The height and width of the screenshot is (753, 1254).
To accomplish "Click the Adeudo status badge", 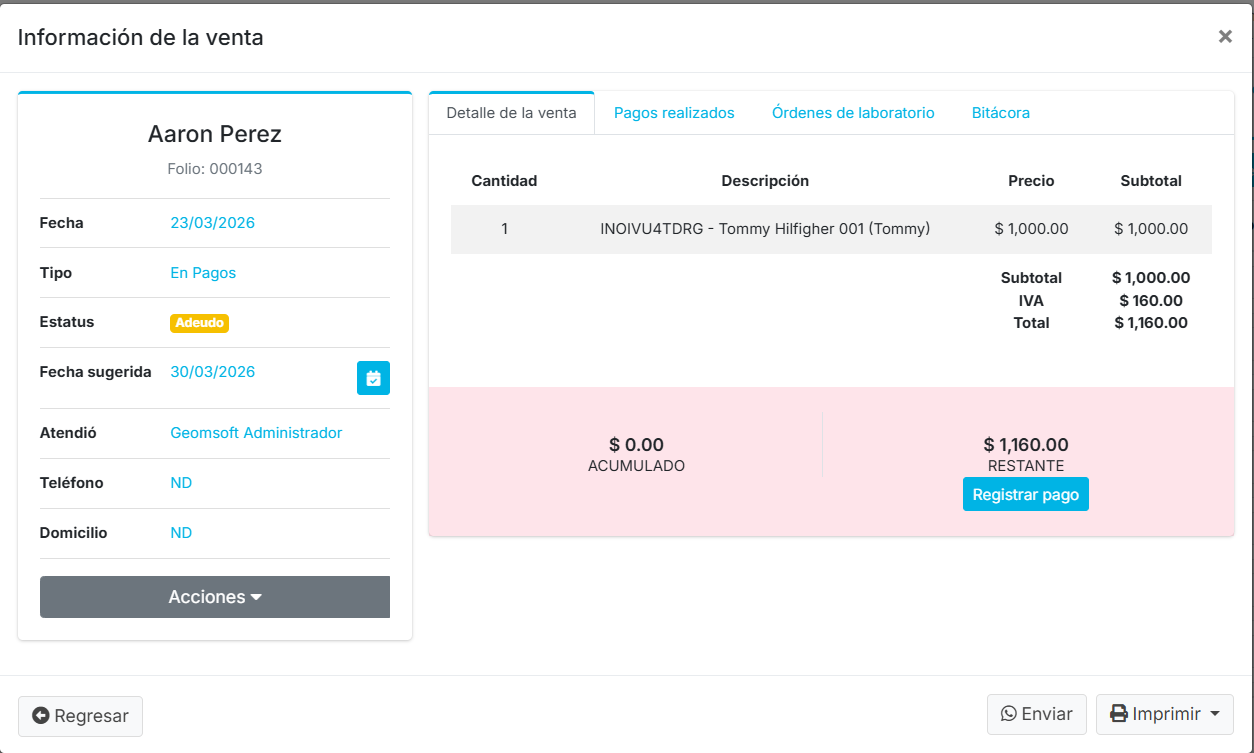I will click(199, 323).
